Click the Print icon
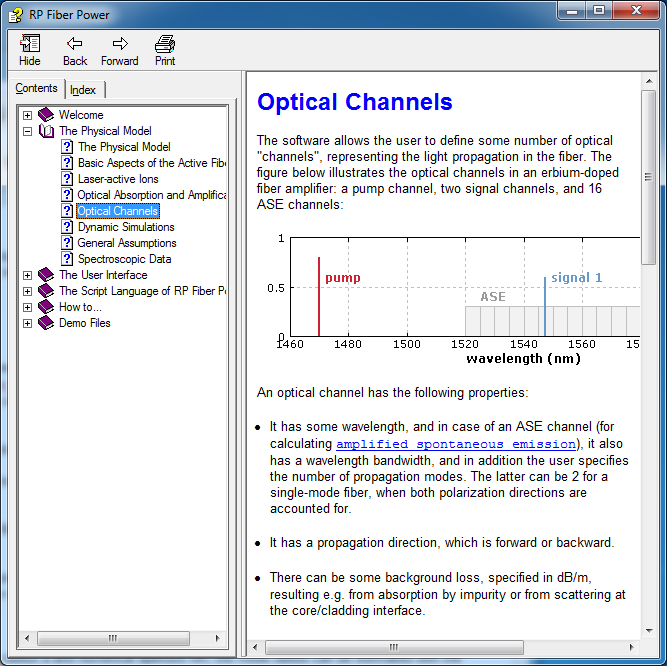This screenshot has width=667, height=666. pyautogui.click(x=165, y=44)
